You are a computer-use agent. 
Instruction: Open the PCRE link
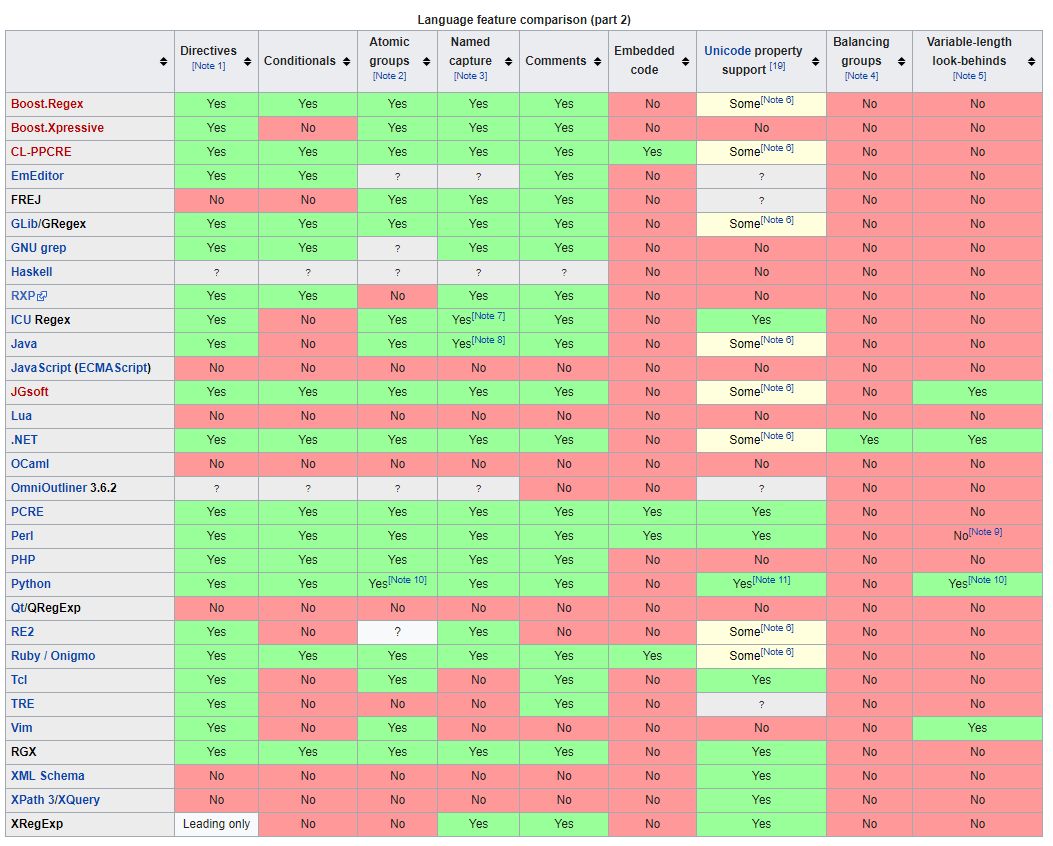pos(27,512)
